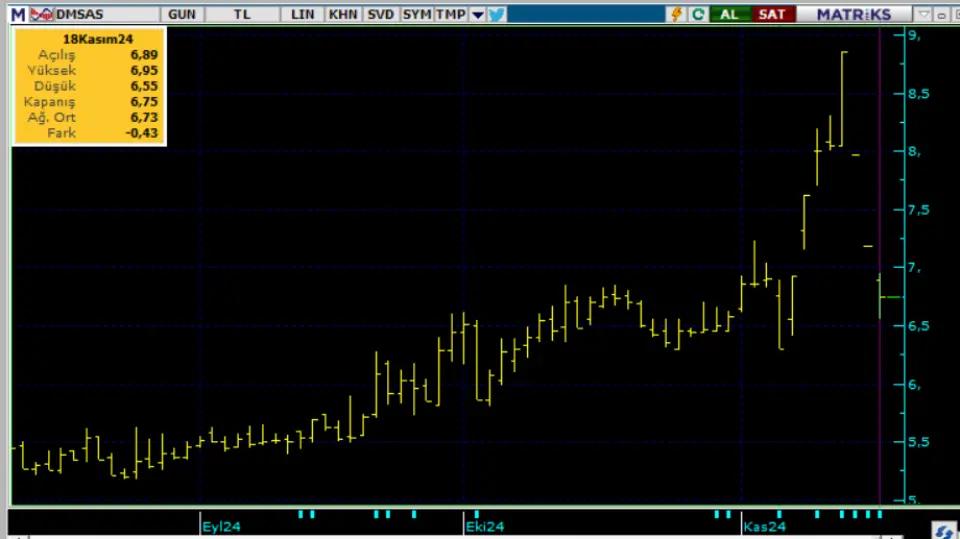
Task: Click the SVD toolbar button
Action: (x=380, y=14)
